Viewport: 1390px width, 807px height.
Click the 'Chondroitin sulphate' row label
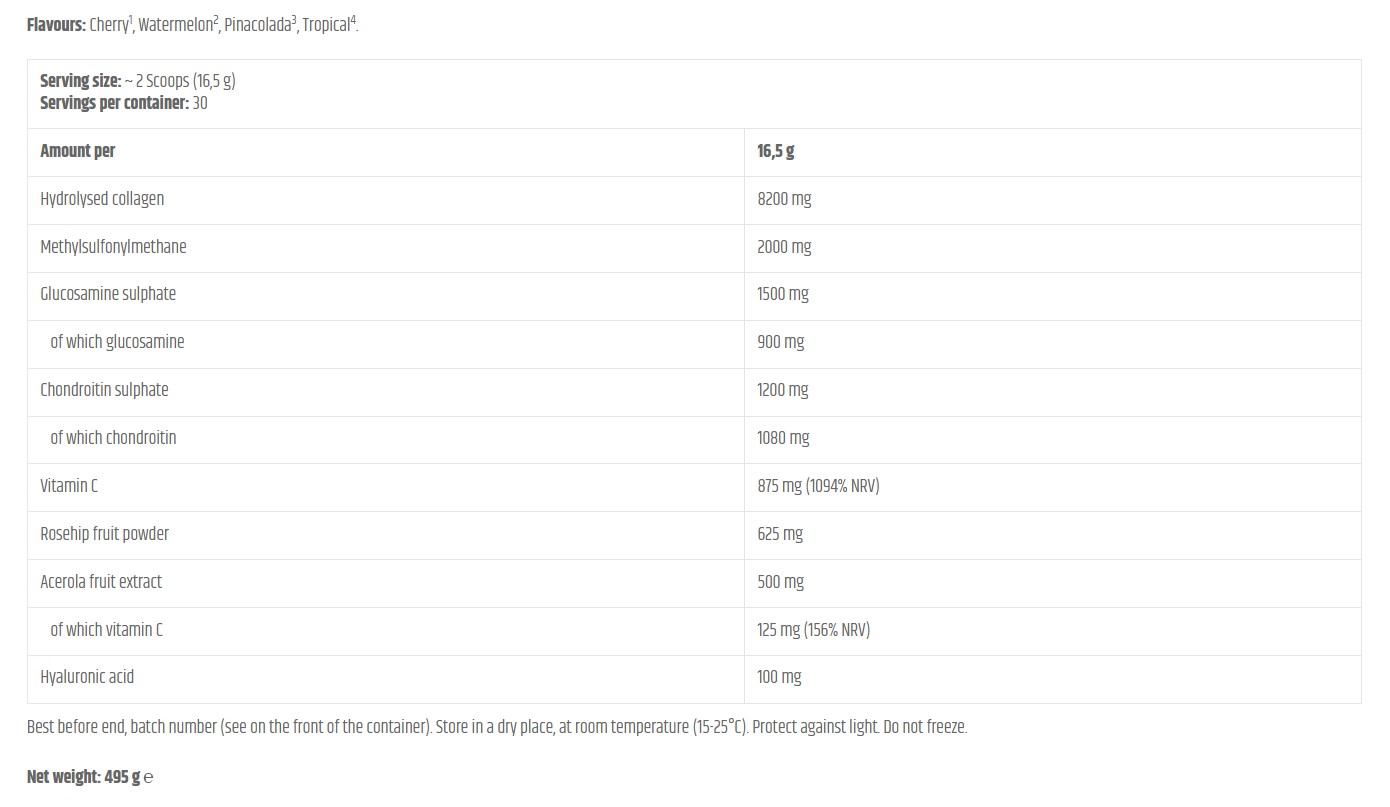(104, 390)
